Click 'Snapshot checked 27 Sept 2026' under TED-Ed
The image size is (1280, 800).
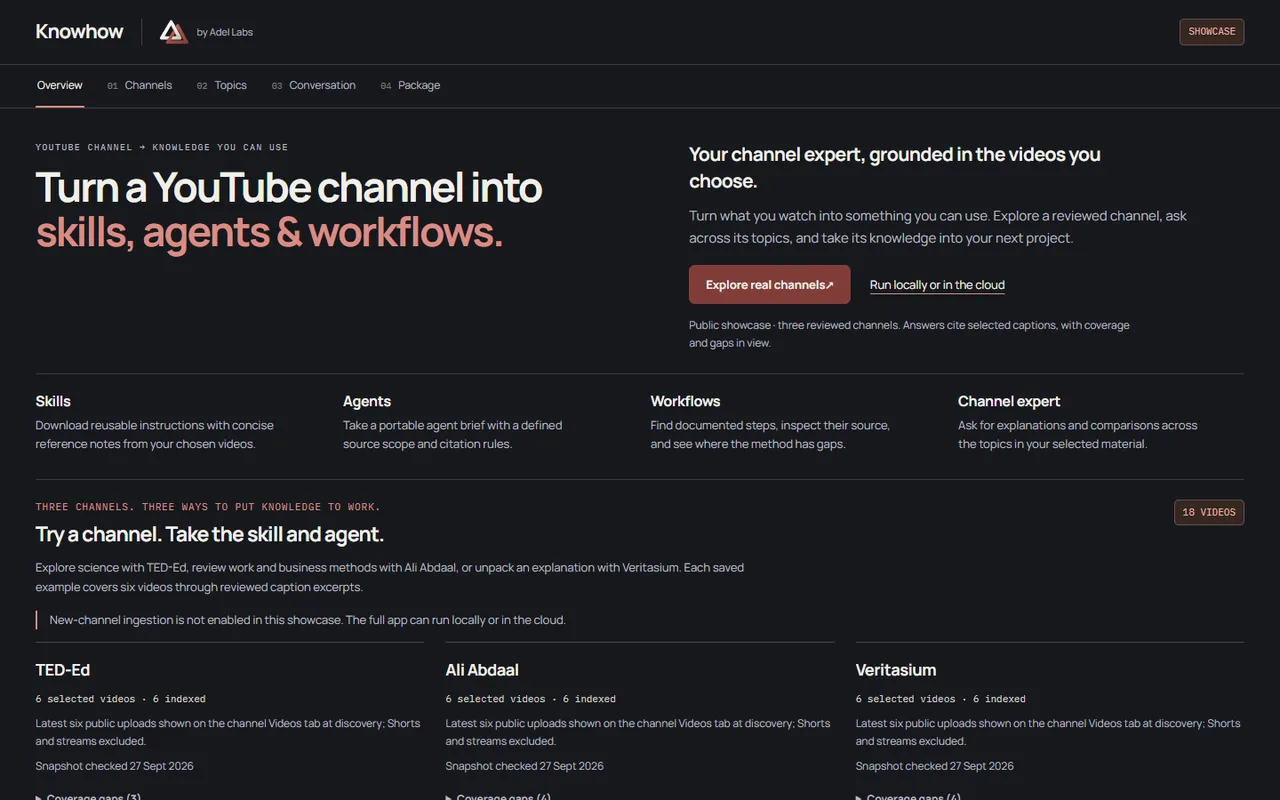(x=115, y=766)
